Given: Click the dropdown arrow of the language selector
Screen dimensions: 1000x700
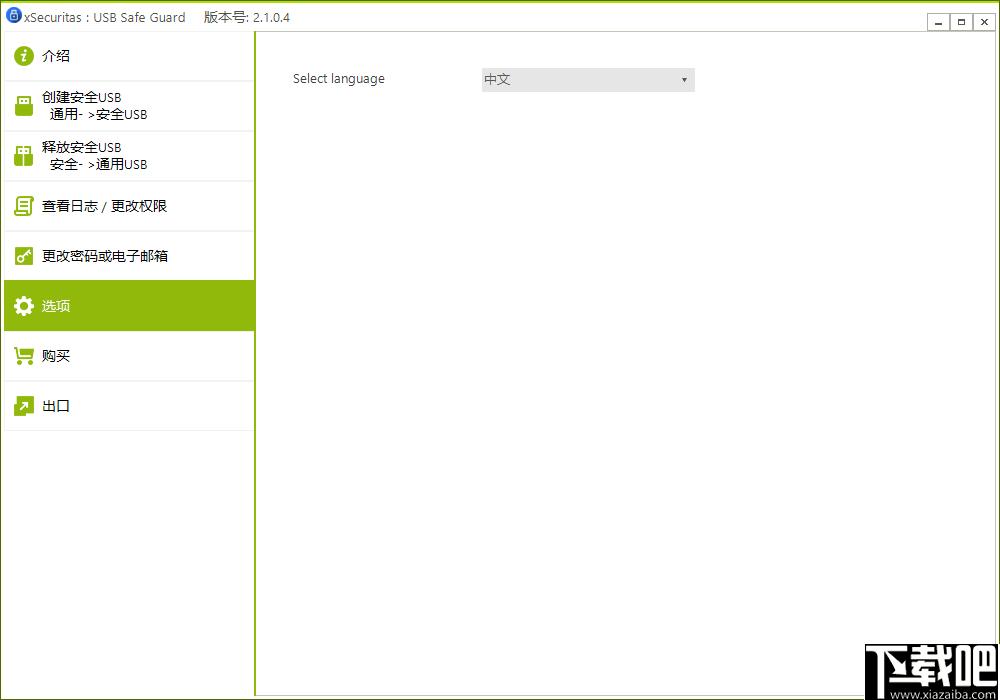Looking at the screenshot, I should point(684,80).
